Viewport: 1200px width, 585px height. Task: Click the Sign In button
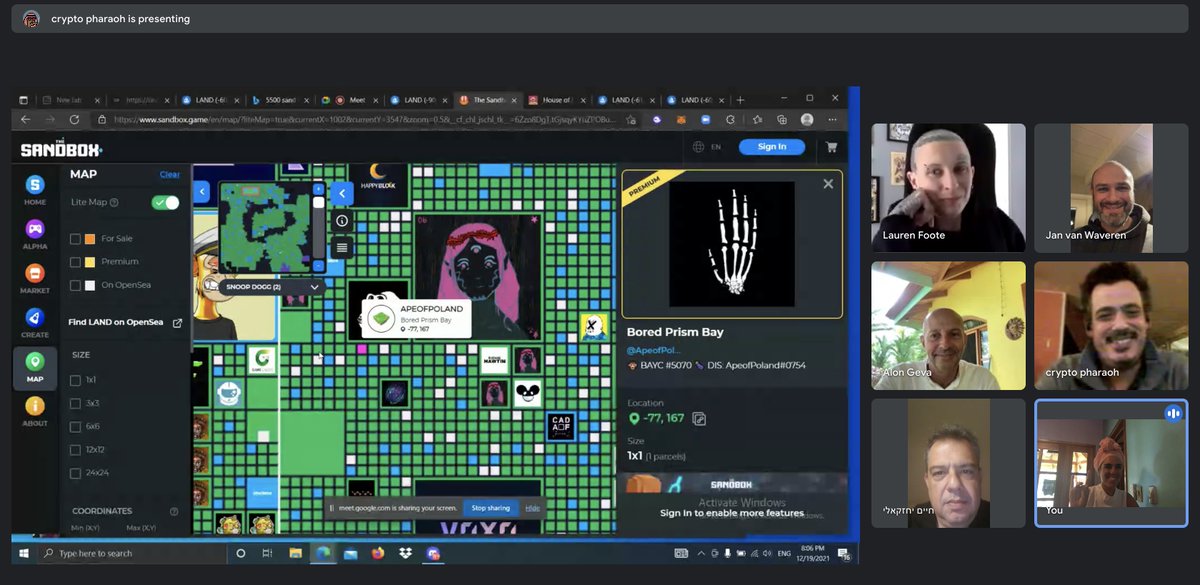(772, 147)
